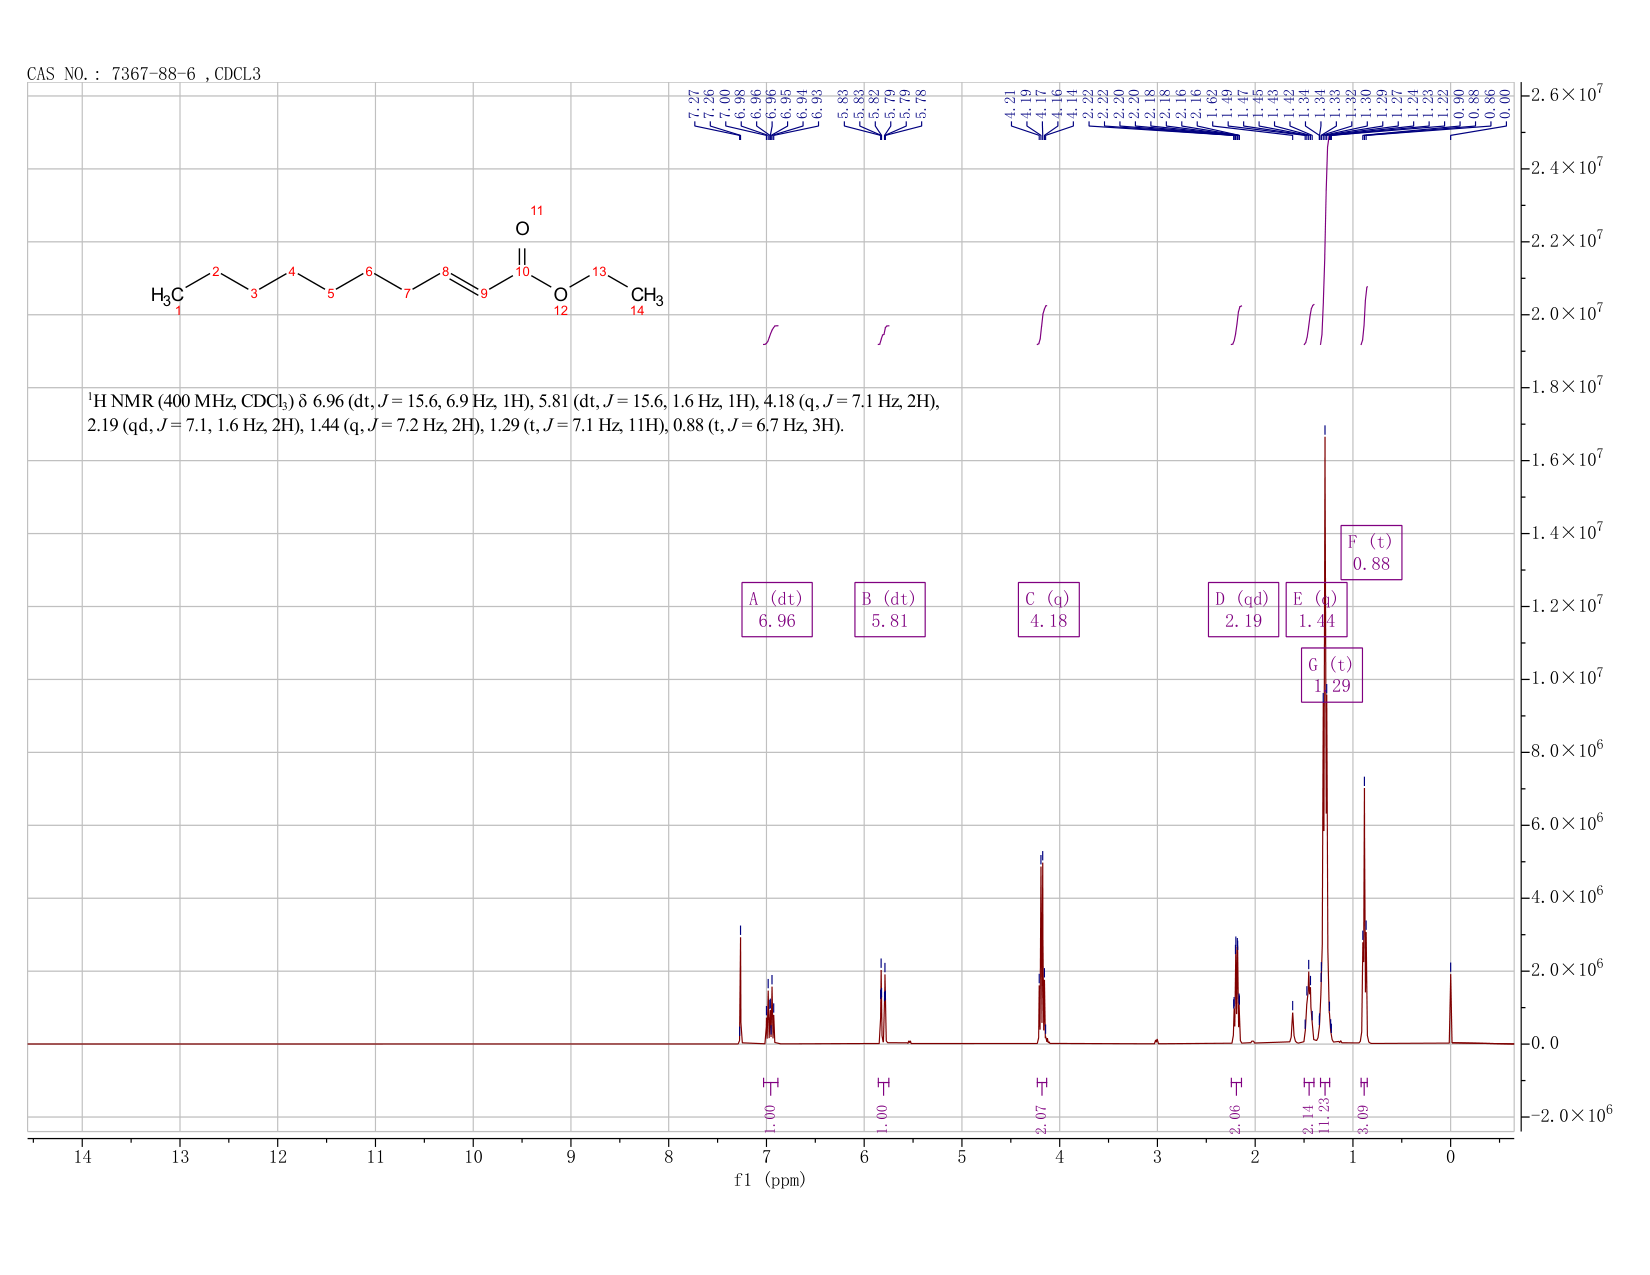The image size is (1650, 1275).
Task: Click the x-axis tick label 8
Action: (668, 1157)
